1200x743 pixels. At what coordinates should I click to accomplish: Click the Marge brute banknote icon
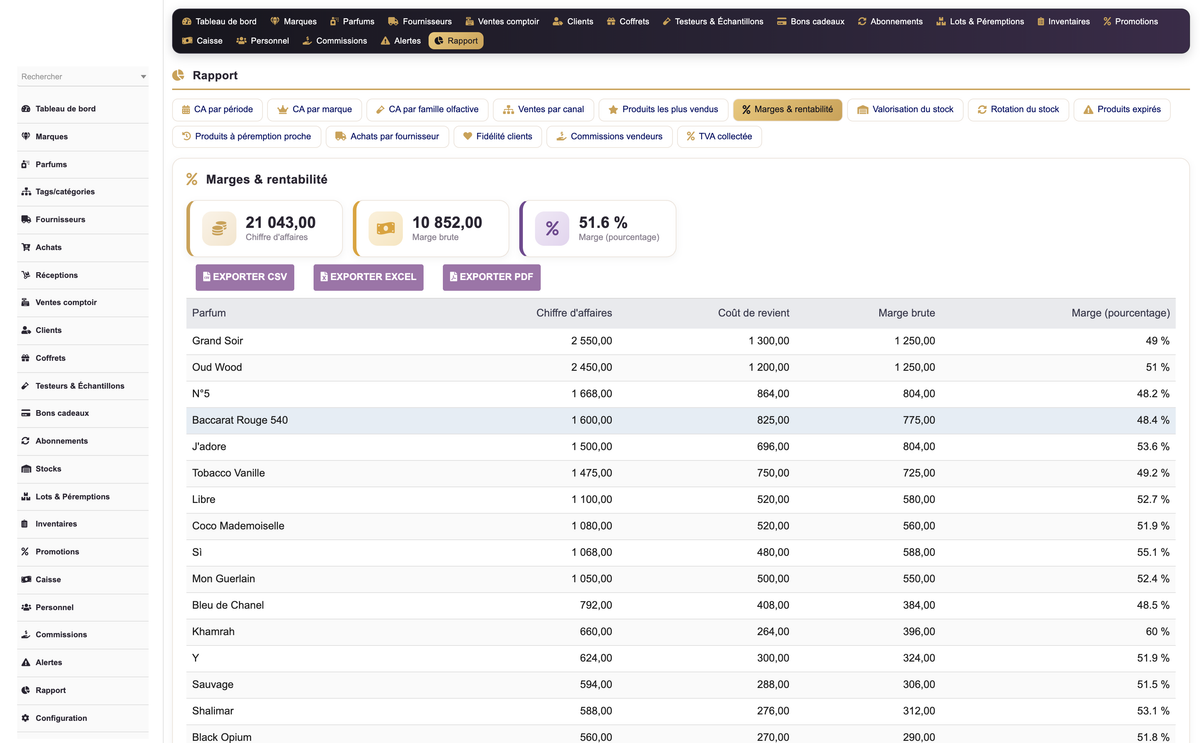click(385, 228)
